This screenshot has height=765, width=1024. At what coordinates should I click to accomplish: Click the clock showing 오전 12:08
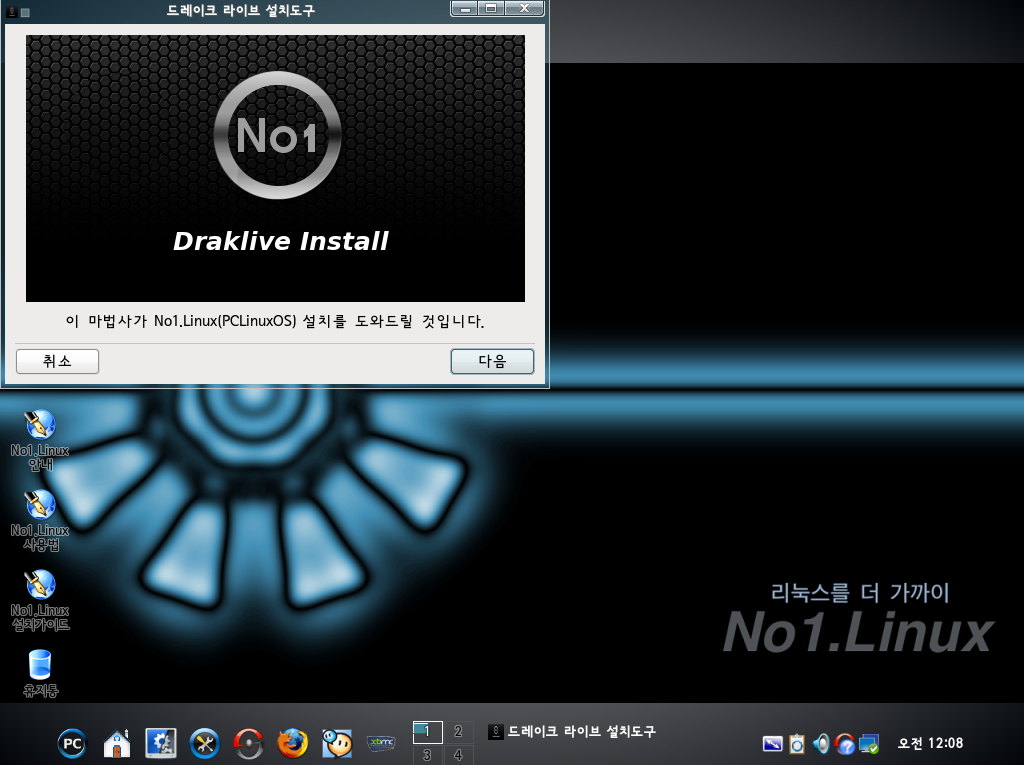point(930,743)
